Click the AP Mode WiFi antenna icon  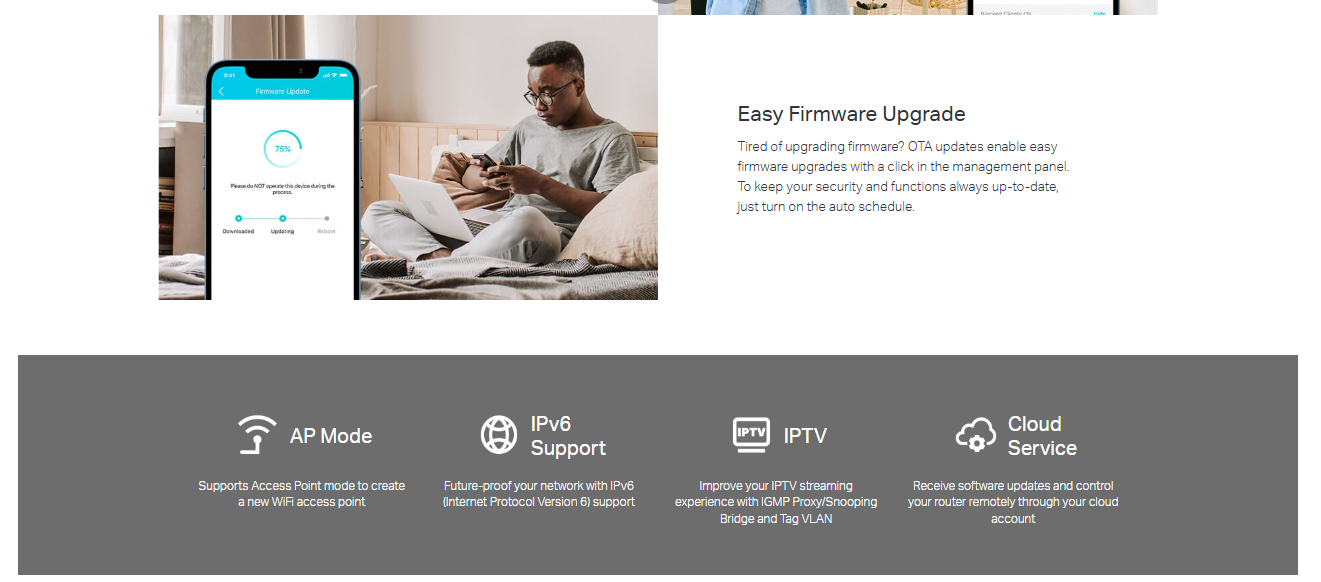(x=257, y=435)
